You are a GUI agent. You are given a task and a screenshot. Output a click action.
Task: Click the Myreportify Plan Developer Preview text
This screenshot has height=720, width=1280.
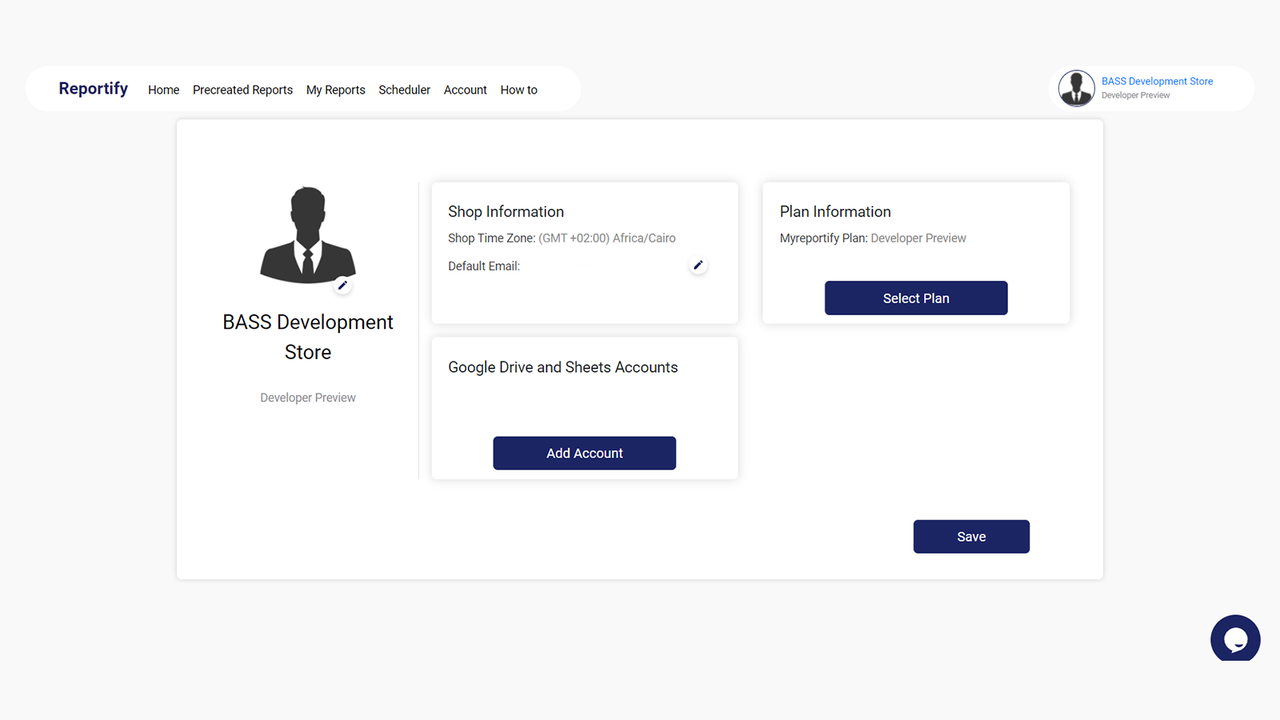[873, 238]
